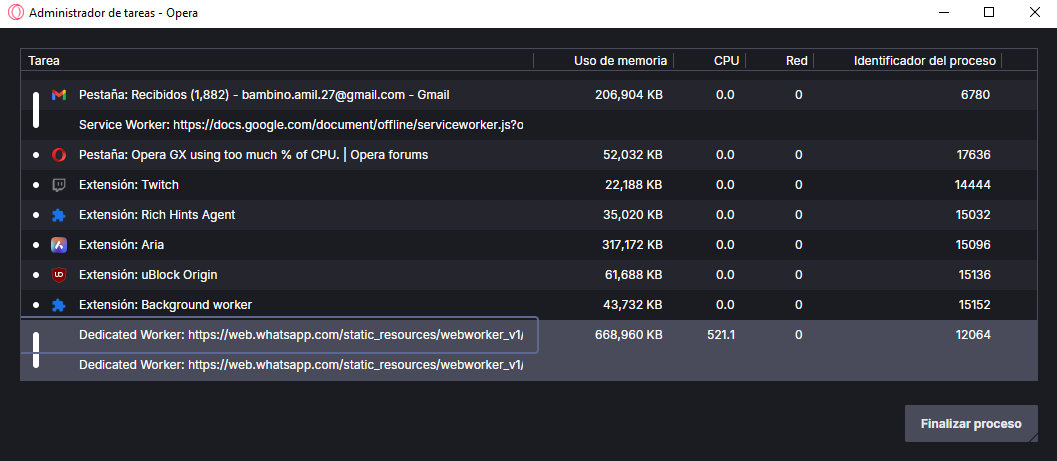The height and width of the screenshot is (461, 1057).
Task: Click process ID 12064
Action: (x=973, y=335)
